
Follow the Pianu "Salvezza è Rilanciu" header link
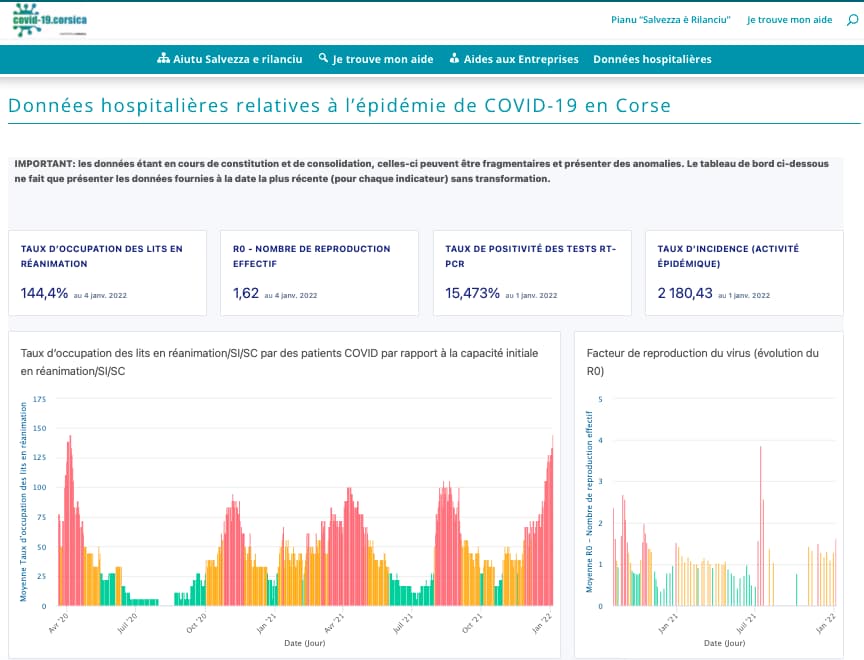point(670,20)
